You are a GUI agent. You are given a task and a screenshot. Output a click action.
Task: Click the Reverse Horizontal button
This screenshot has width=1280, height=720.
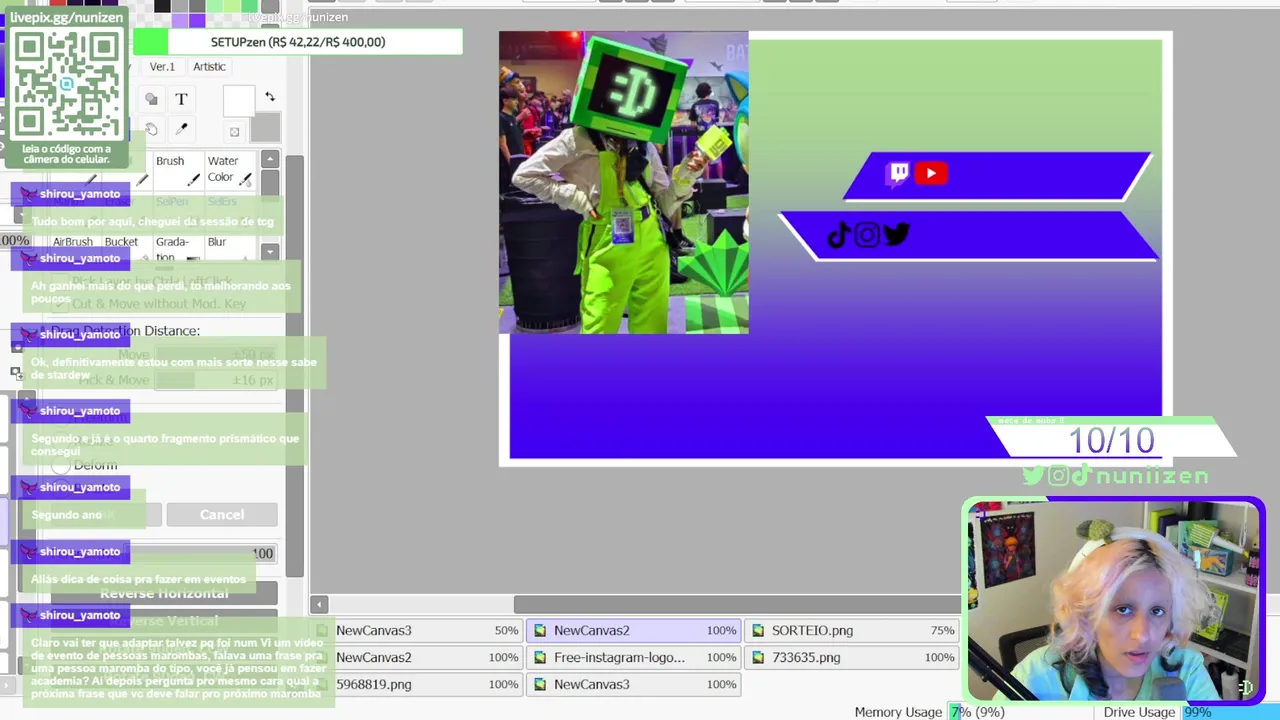tap(164, 593)
